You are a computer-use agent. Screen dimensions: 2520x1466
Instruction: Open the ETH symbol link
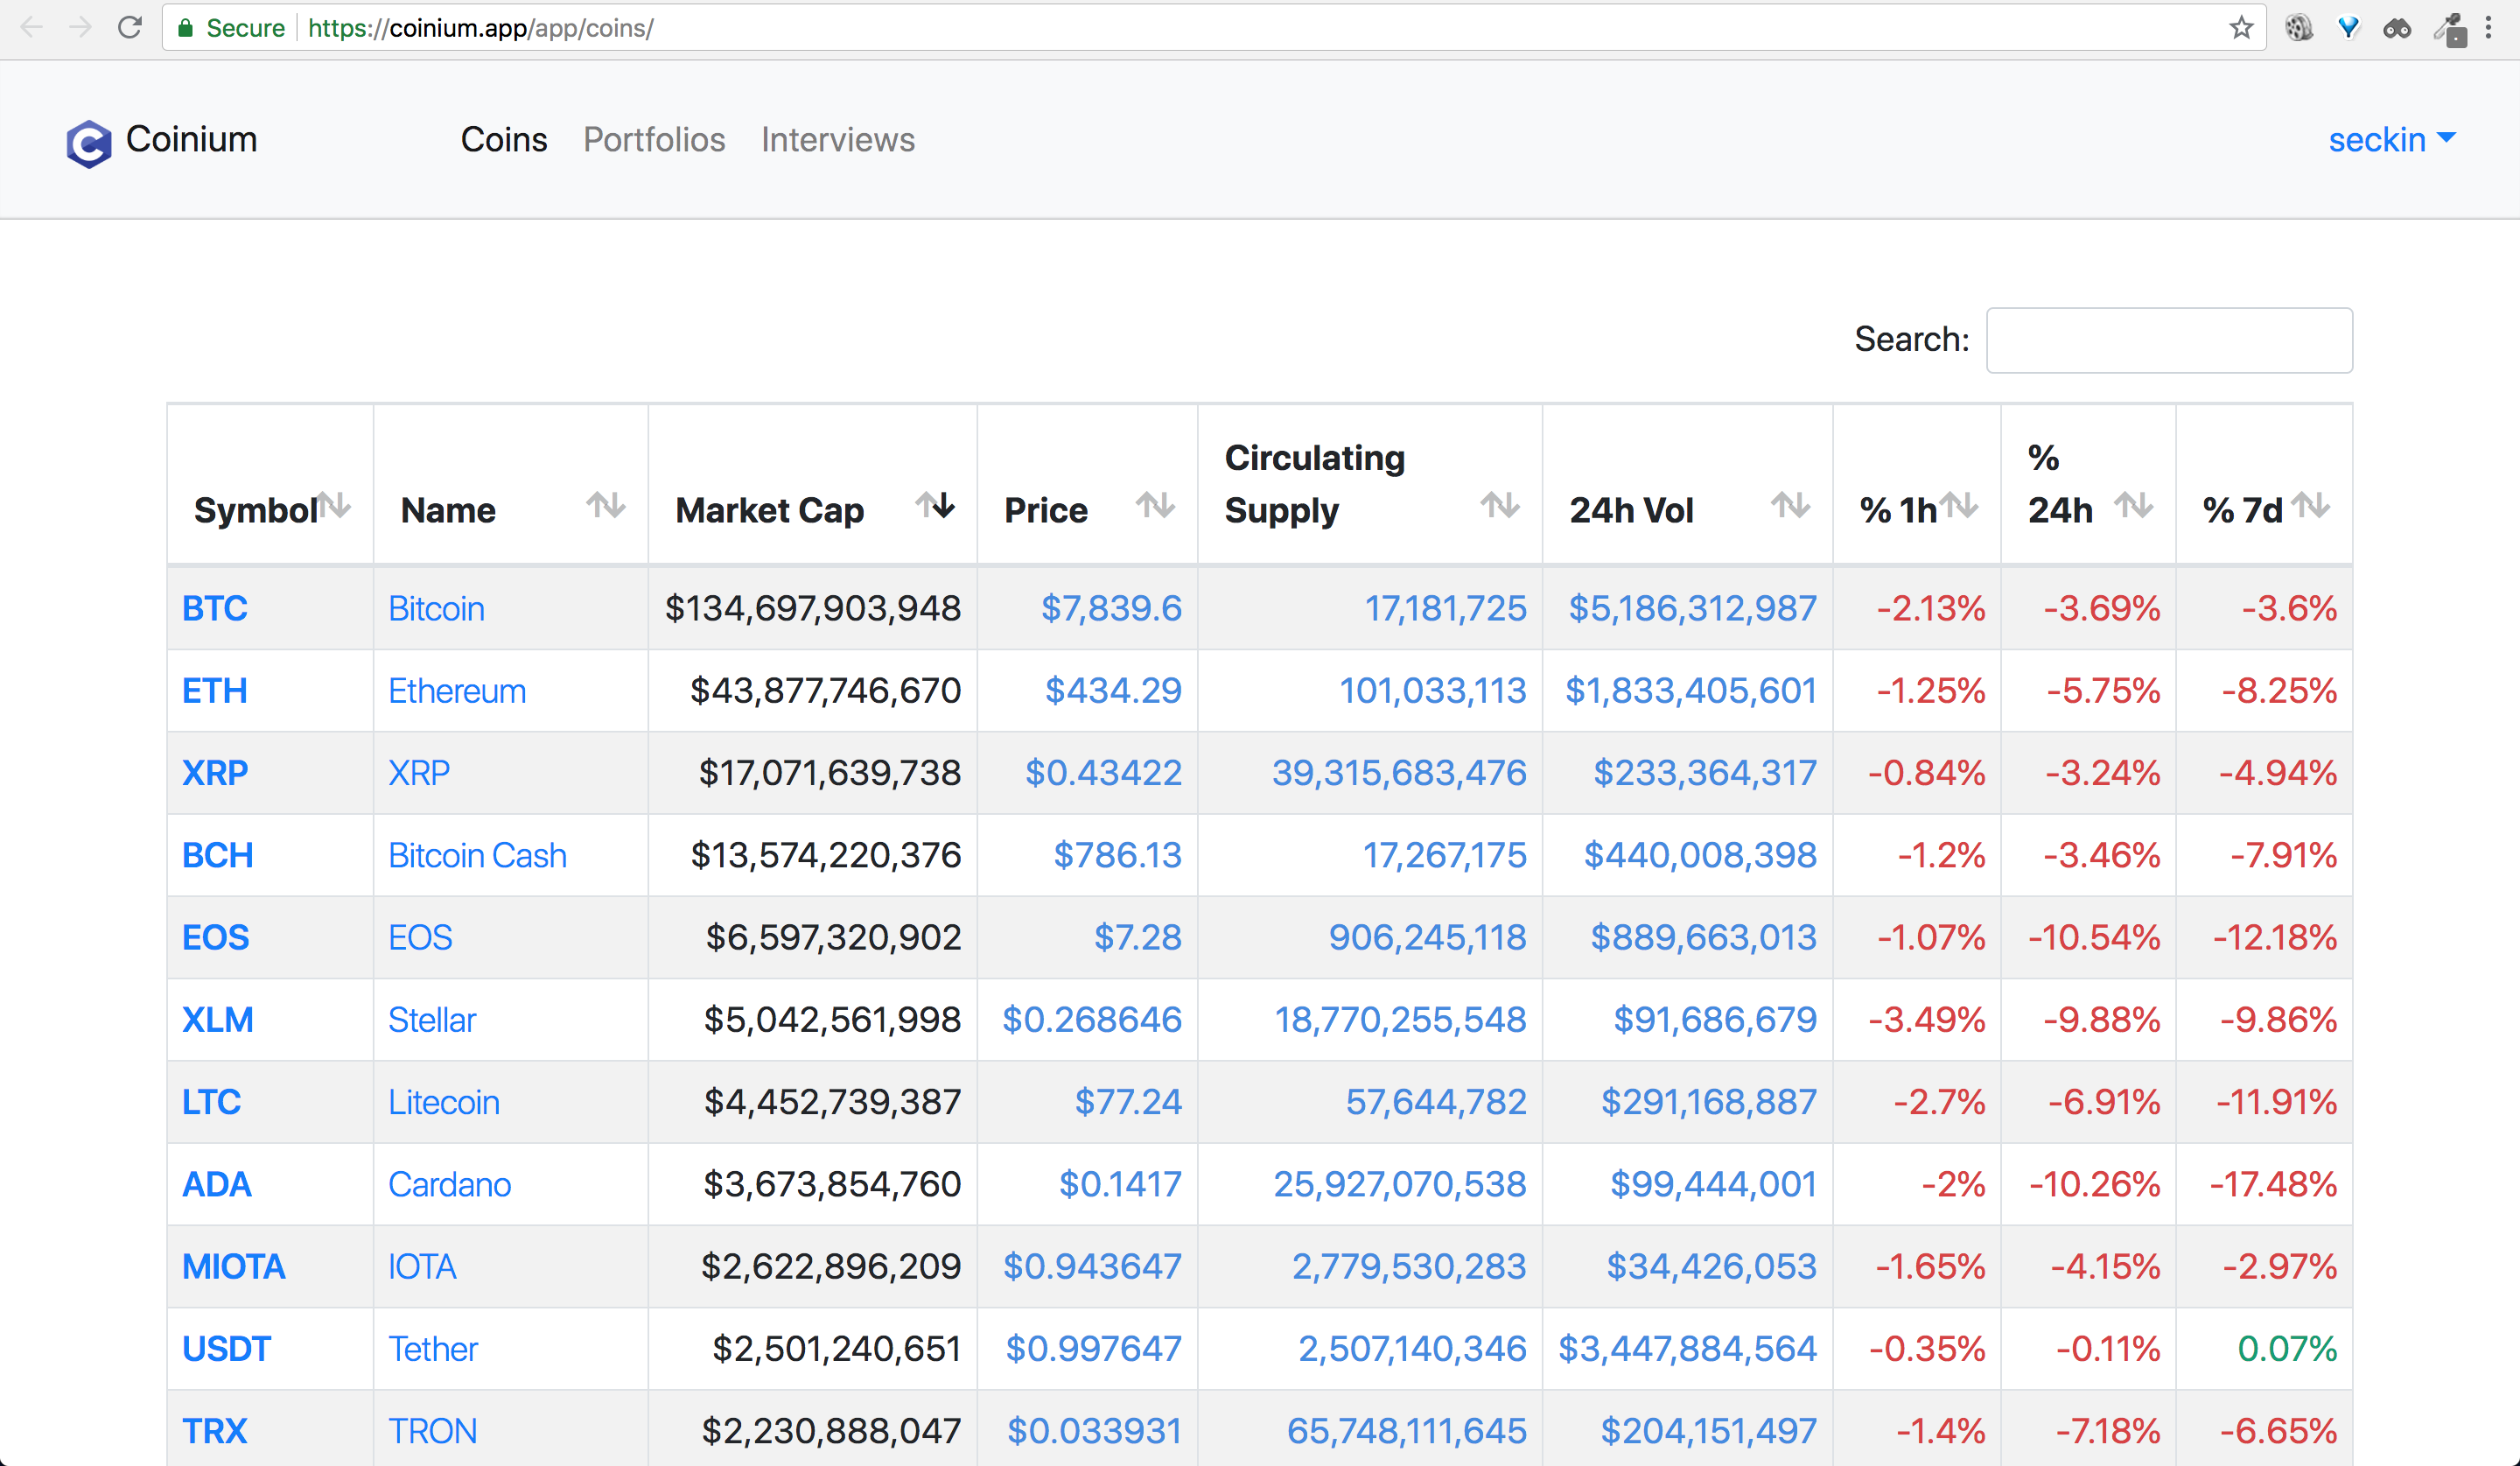coord(214,691)
